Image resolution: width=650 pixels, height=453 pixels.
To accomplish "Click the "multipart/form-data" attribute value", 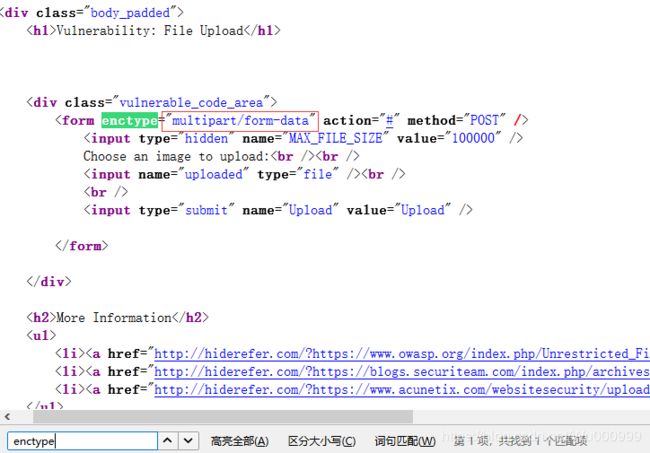I will [240, 121].
